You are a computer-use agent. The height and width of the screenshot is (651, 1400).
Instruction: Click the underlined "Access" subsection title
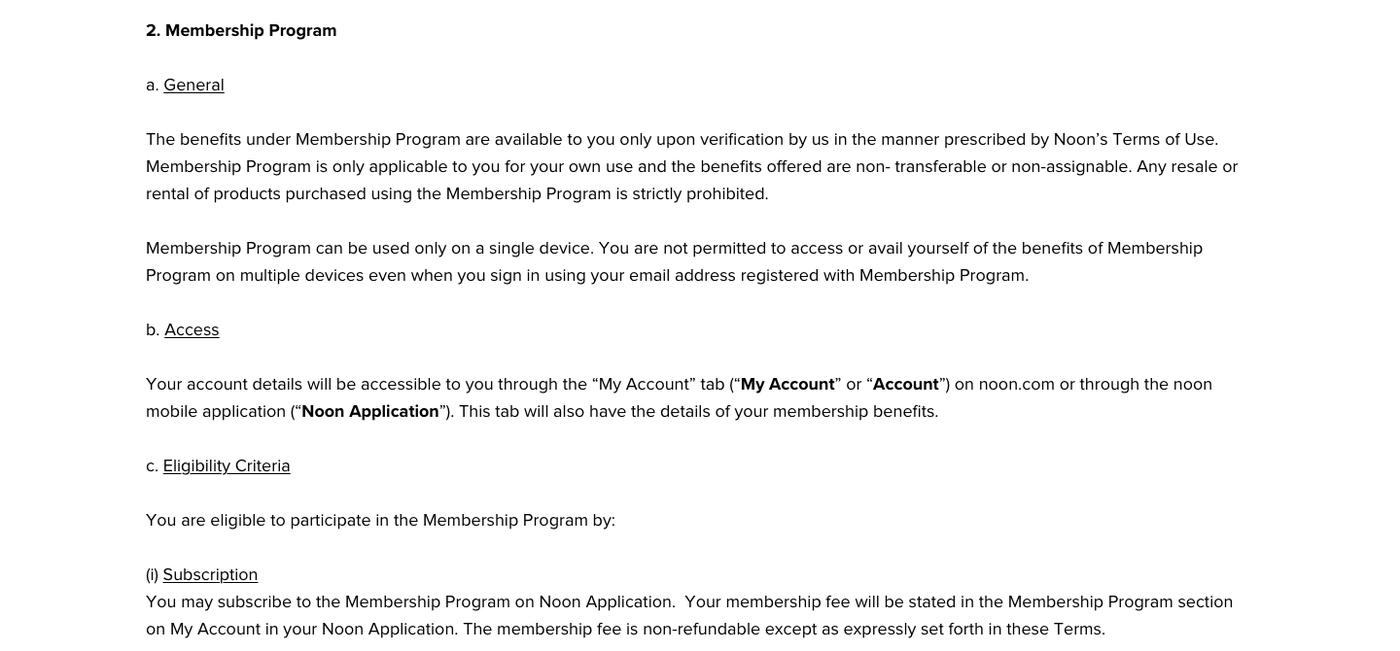(x=192, y=330)
